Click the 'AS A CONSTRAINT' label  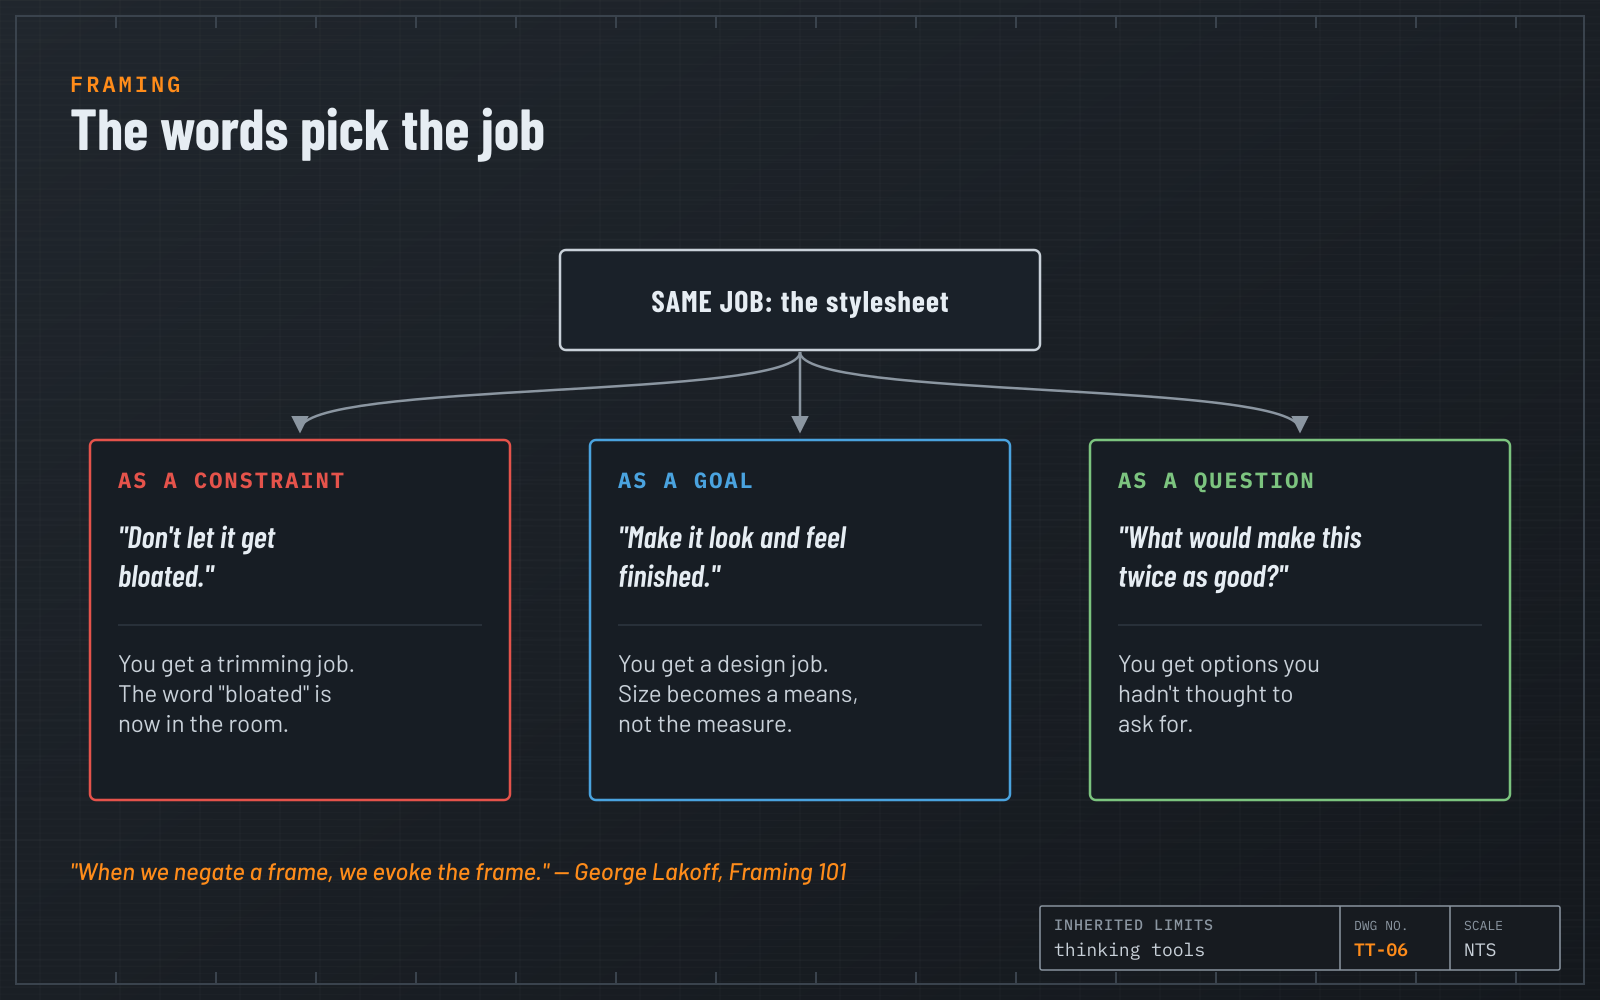231,481
